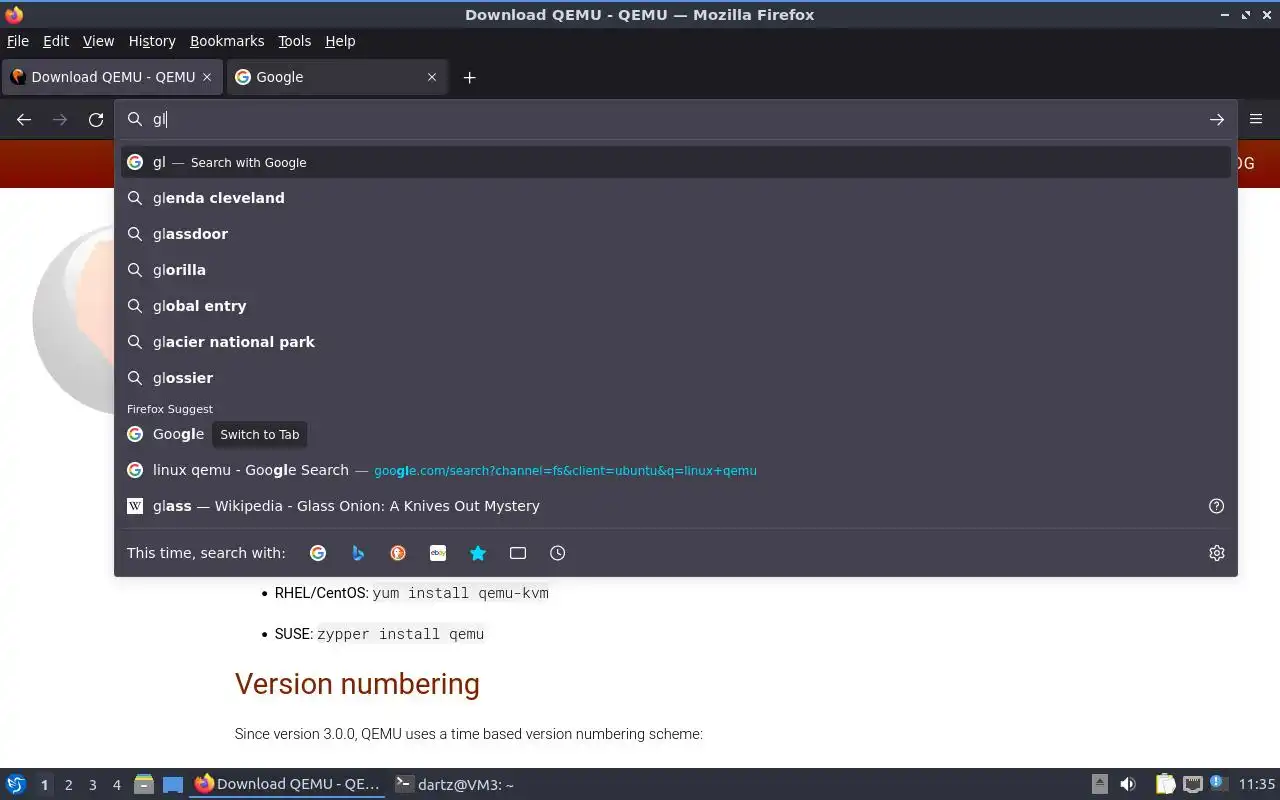
Task: Open the View menu
Action: click(98, 41)
